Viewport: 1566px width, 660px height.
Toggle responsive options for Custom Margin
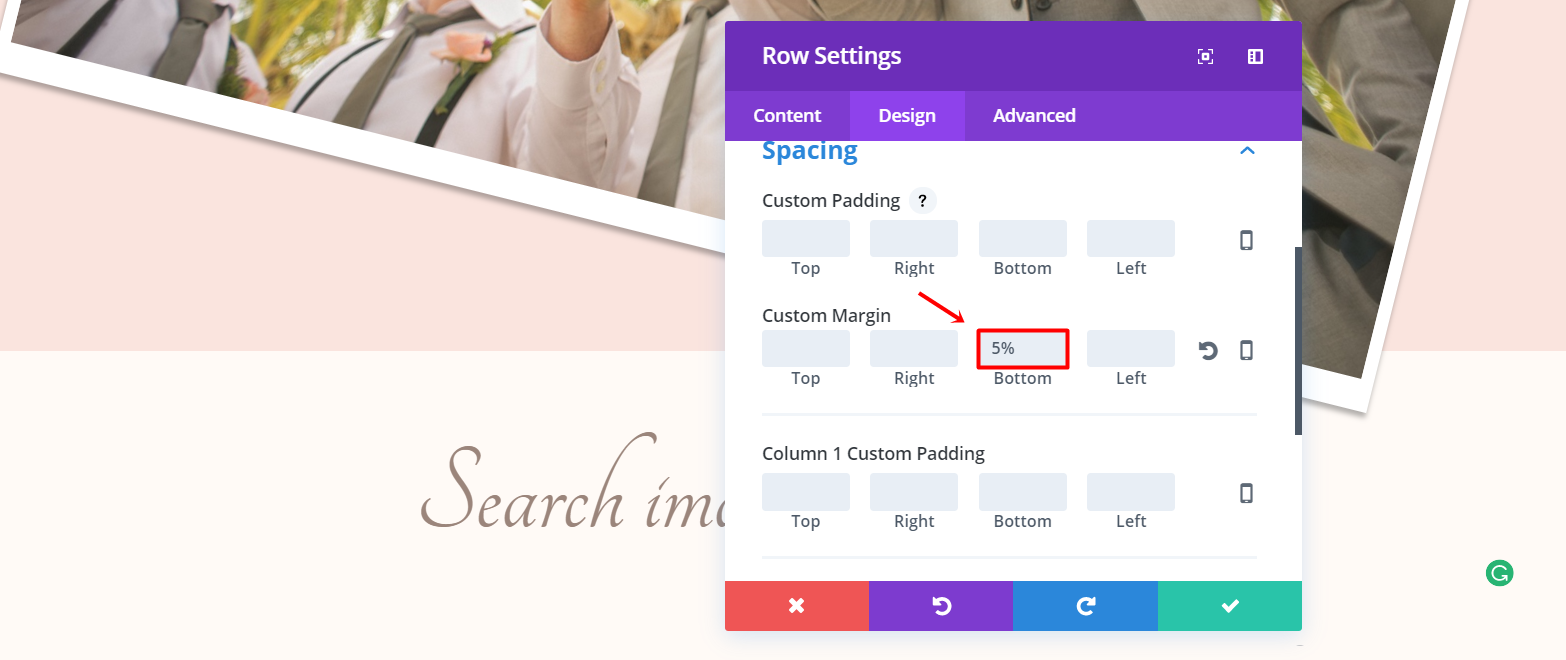pos(1246,350)
